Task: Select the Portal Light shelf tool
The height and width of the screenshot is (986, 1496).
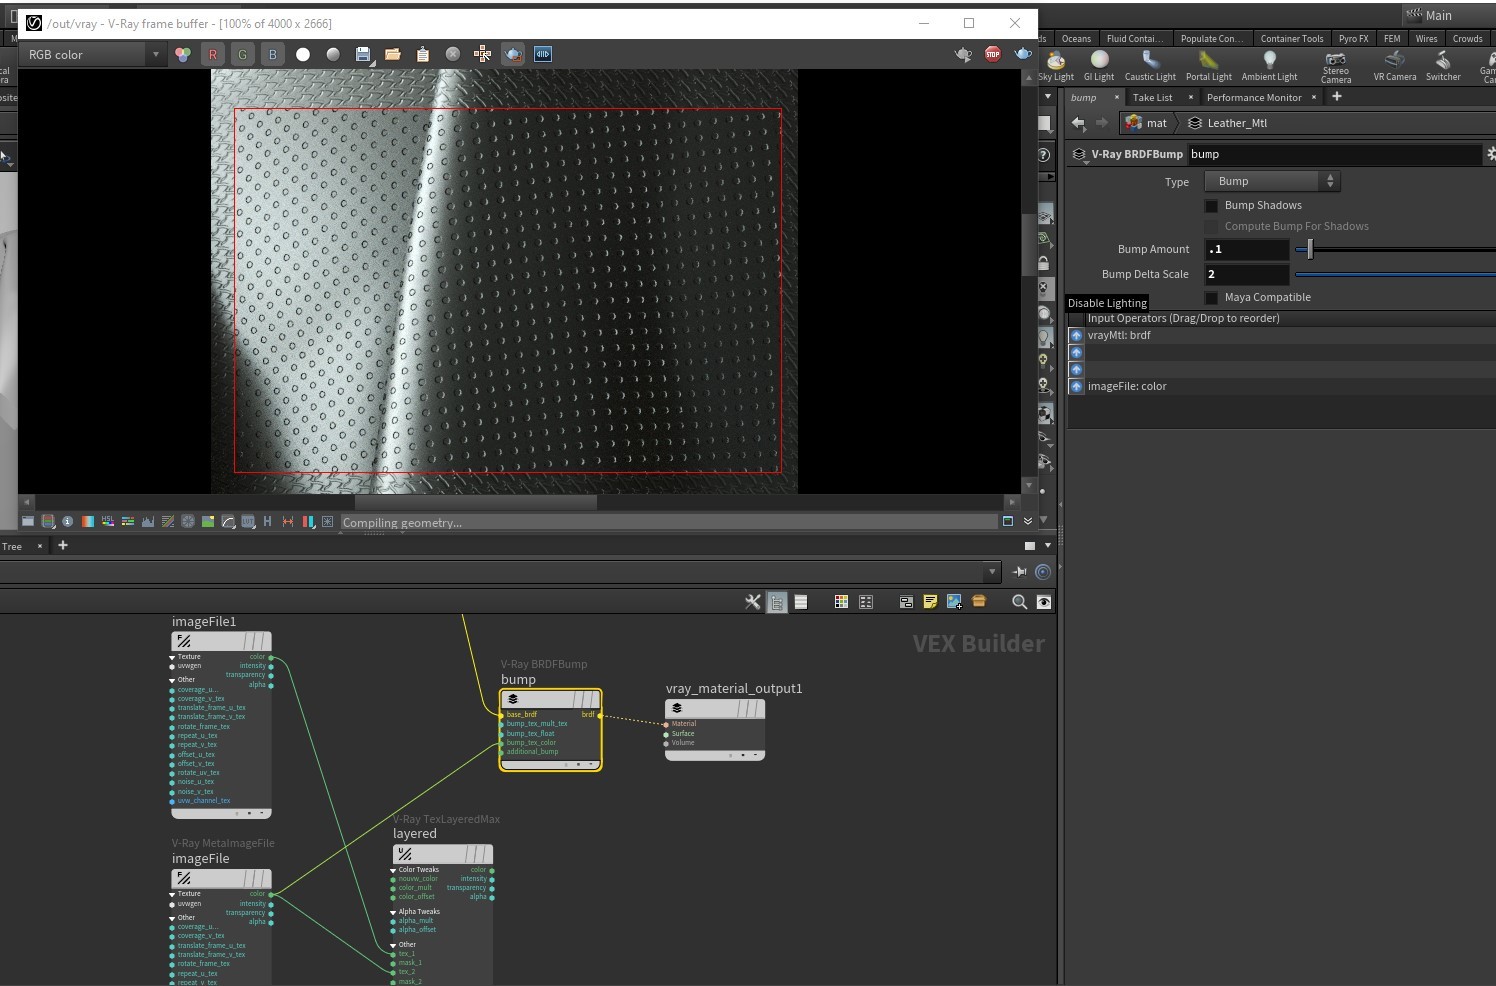Action: point(1208,67)
